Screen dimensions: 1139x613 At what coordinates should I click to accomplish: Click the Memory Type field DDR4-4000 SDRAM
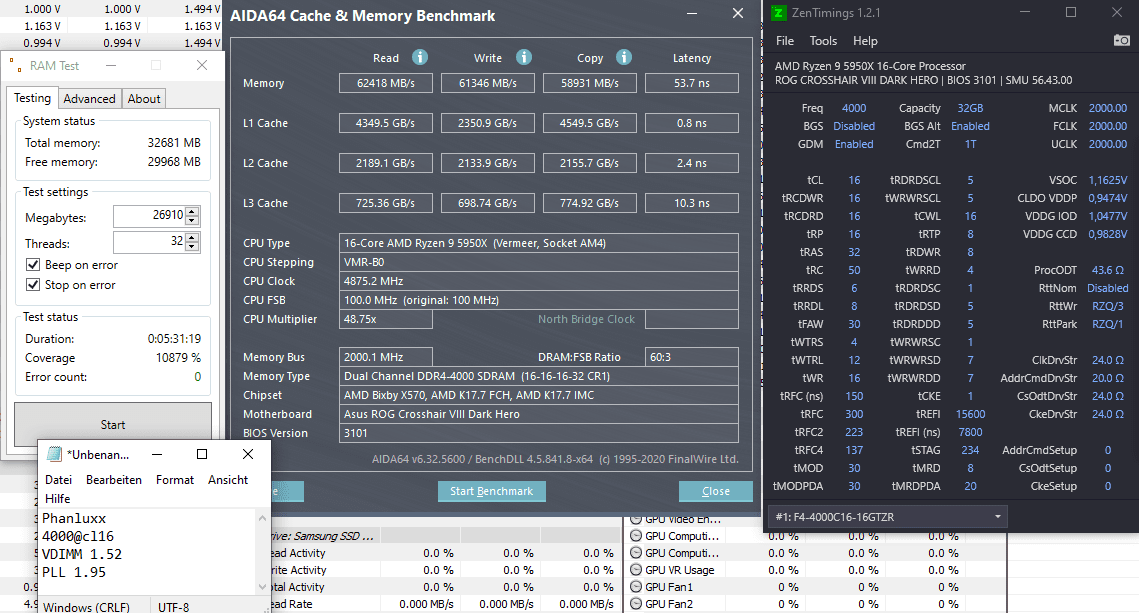539,375
